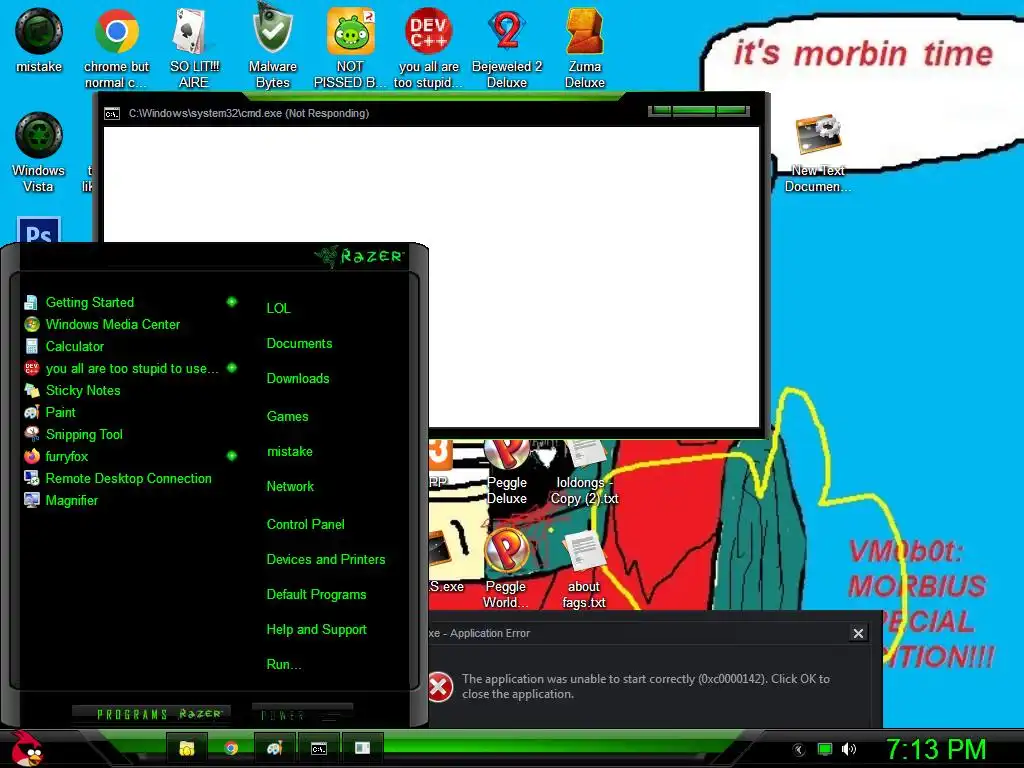Open the 'Windows Vista' recycle bin desktop icon
Screen dimensions: 1024x768
[x=39, y=153]
